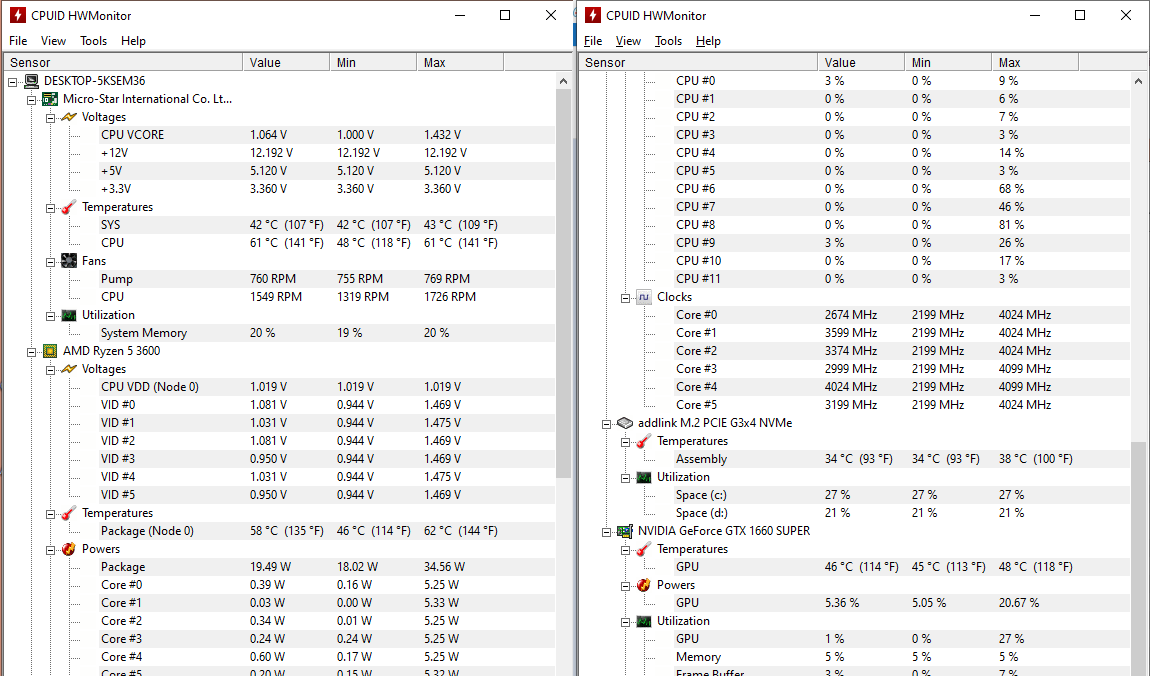The width and height of the screenshot is (1151, 677).
Task: Collapse the Fans section in left window
Action: point(51,262)
